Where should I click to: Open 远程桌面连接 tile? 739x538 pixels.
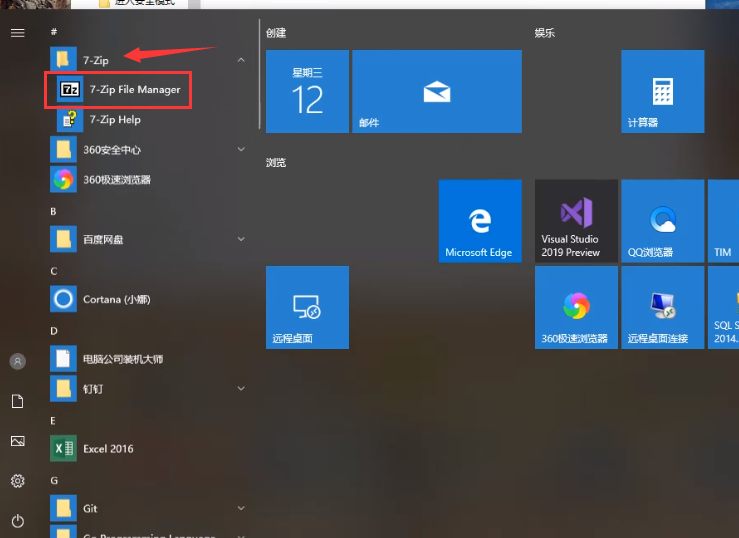(663, 307)
